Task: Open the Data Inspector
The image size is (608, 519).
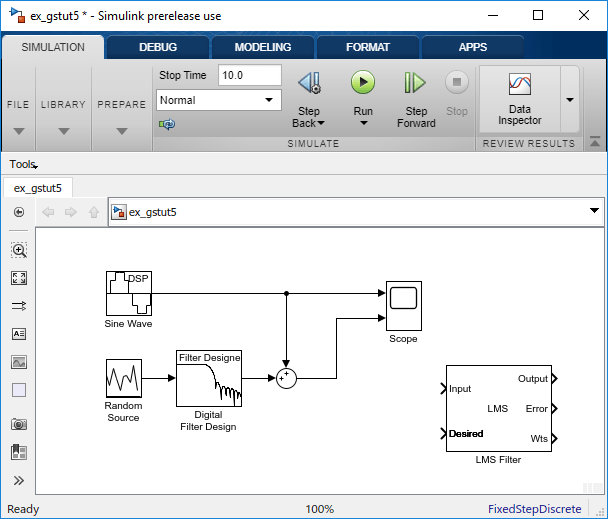Action: [x=520, y=99]
